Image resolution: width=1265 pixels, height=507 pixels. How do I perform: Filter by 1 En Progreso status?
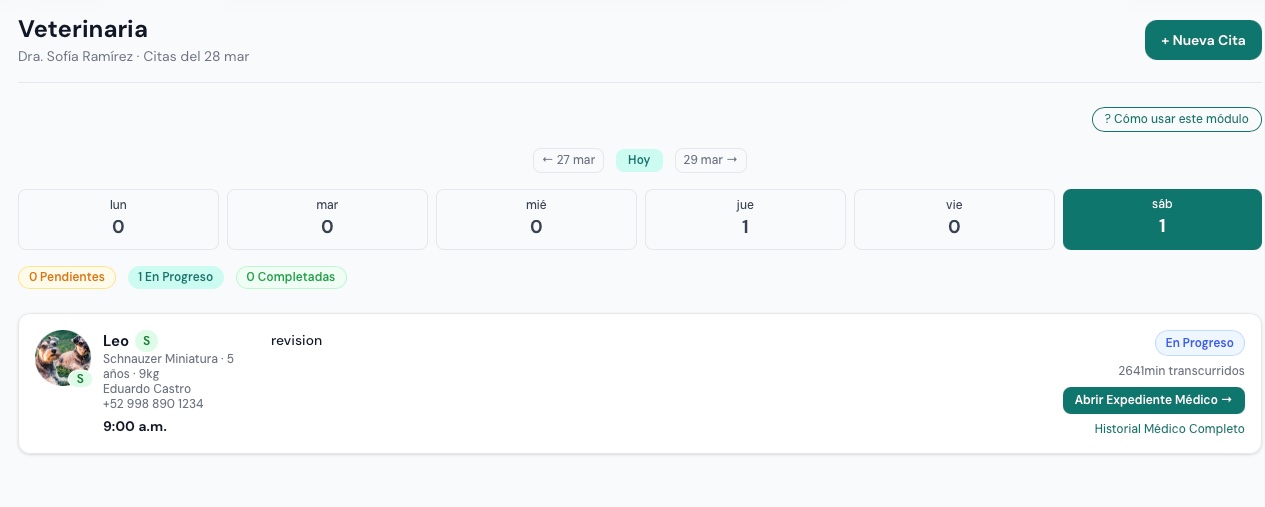point(176,277)
